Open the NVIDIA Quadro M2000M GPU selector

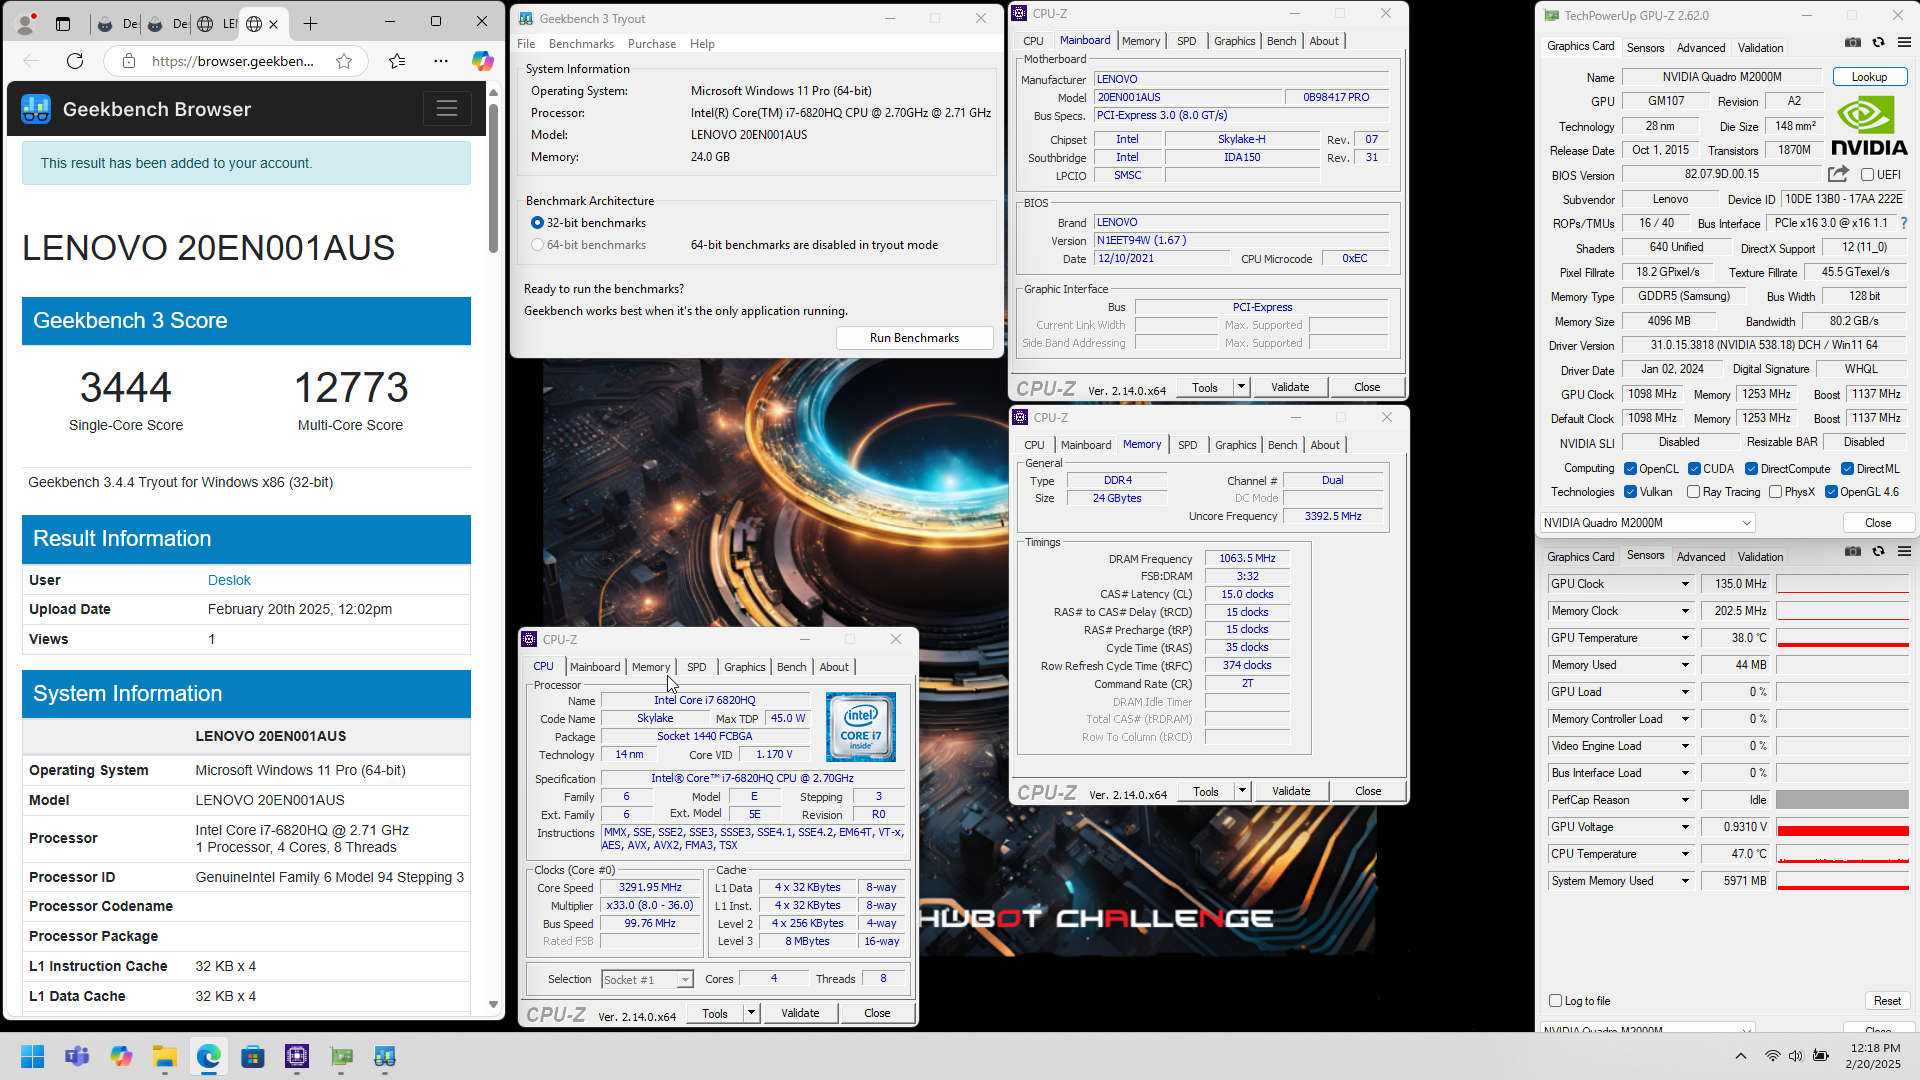click(x=1647, y=523)
